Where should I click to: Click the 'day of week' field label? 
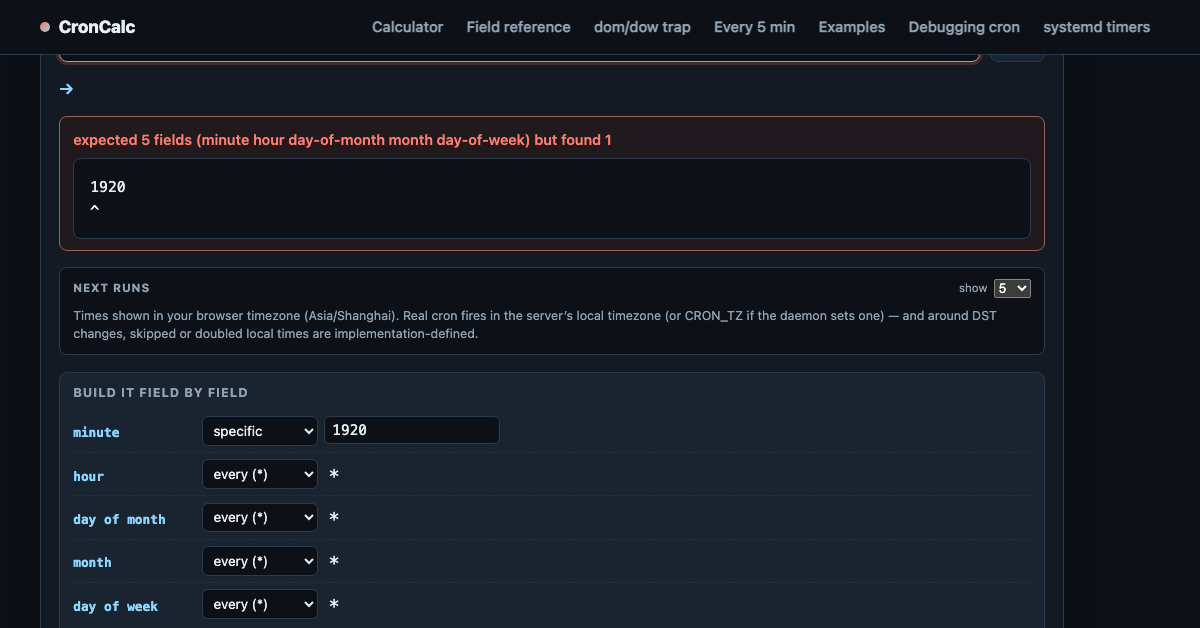[x=115, y=606]
